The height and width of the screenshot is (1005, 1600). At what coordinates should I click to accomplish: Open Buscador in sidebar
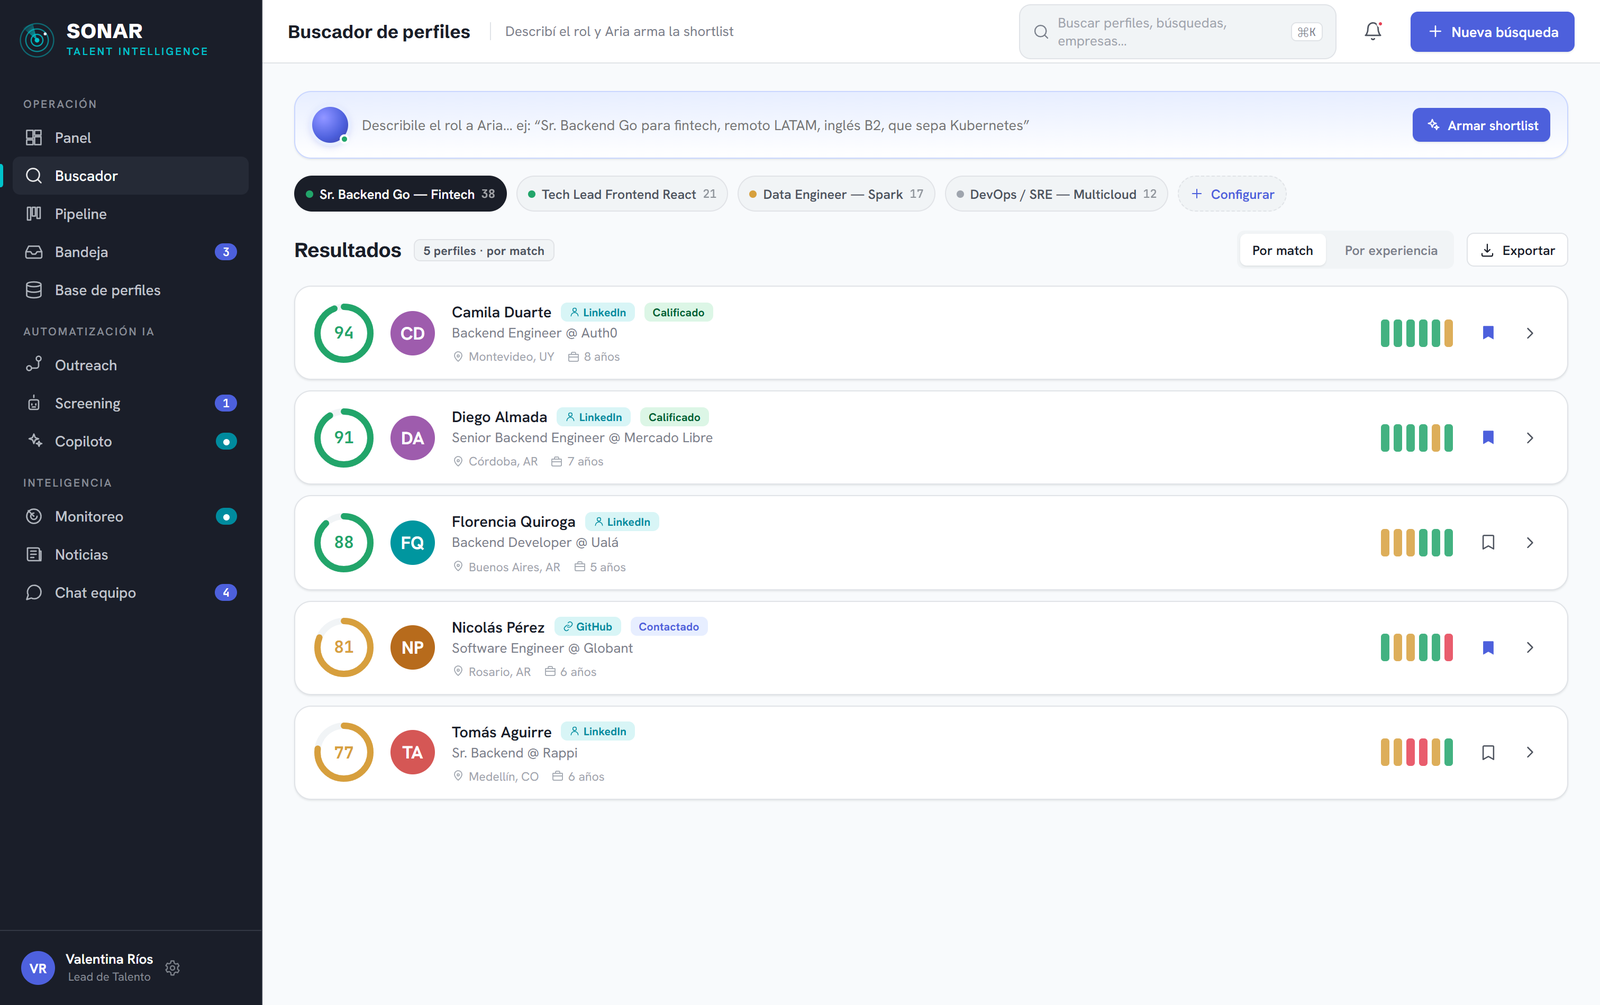[131, 176]
